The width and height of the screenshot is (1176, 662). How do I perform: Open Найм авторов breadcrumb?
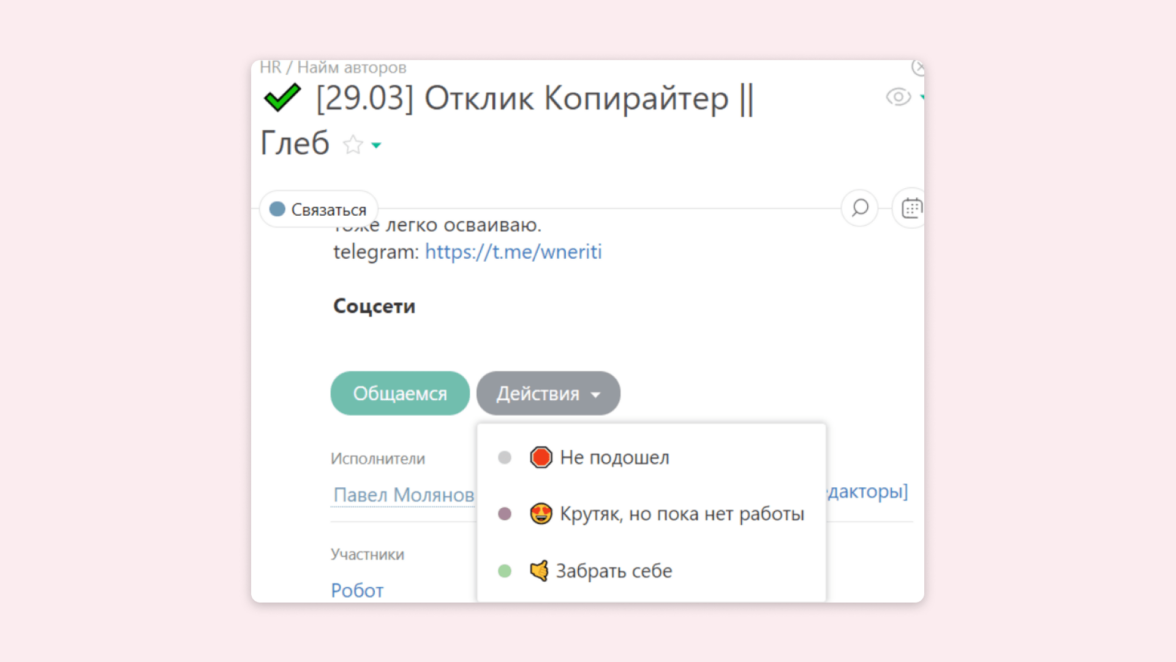pos(352,68)
